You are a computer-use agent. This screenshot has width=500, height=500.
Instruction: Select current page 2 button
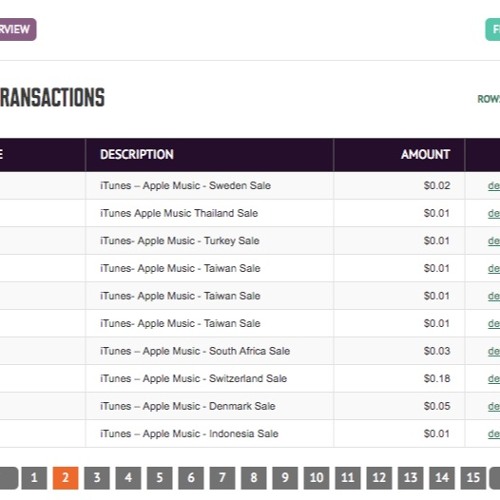pyautogui.click(x=65, y=478)
